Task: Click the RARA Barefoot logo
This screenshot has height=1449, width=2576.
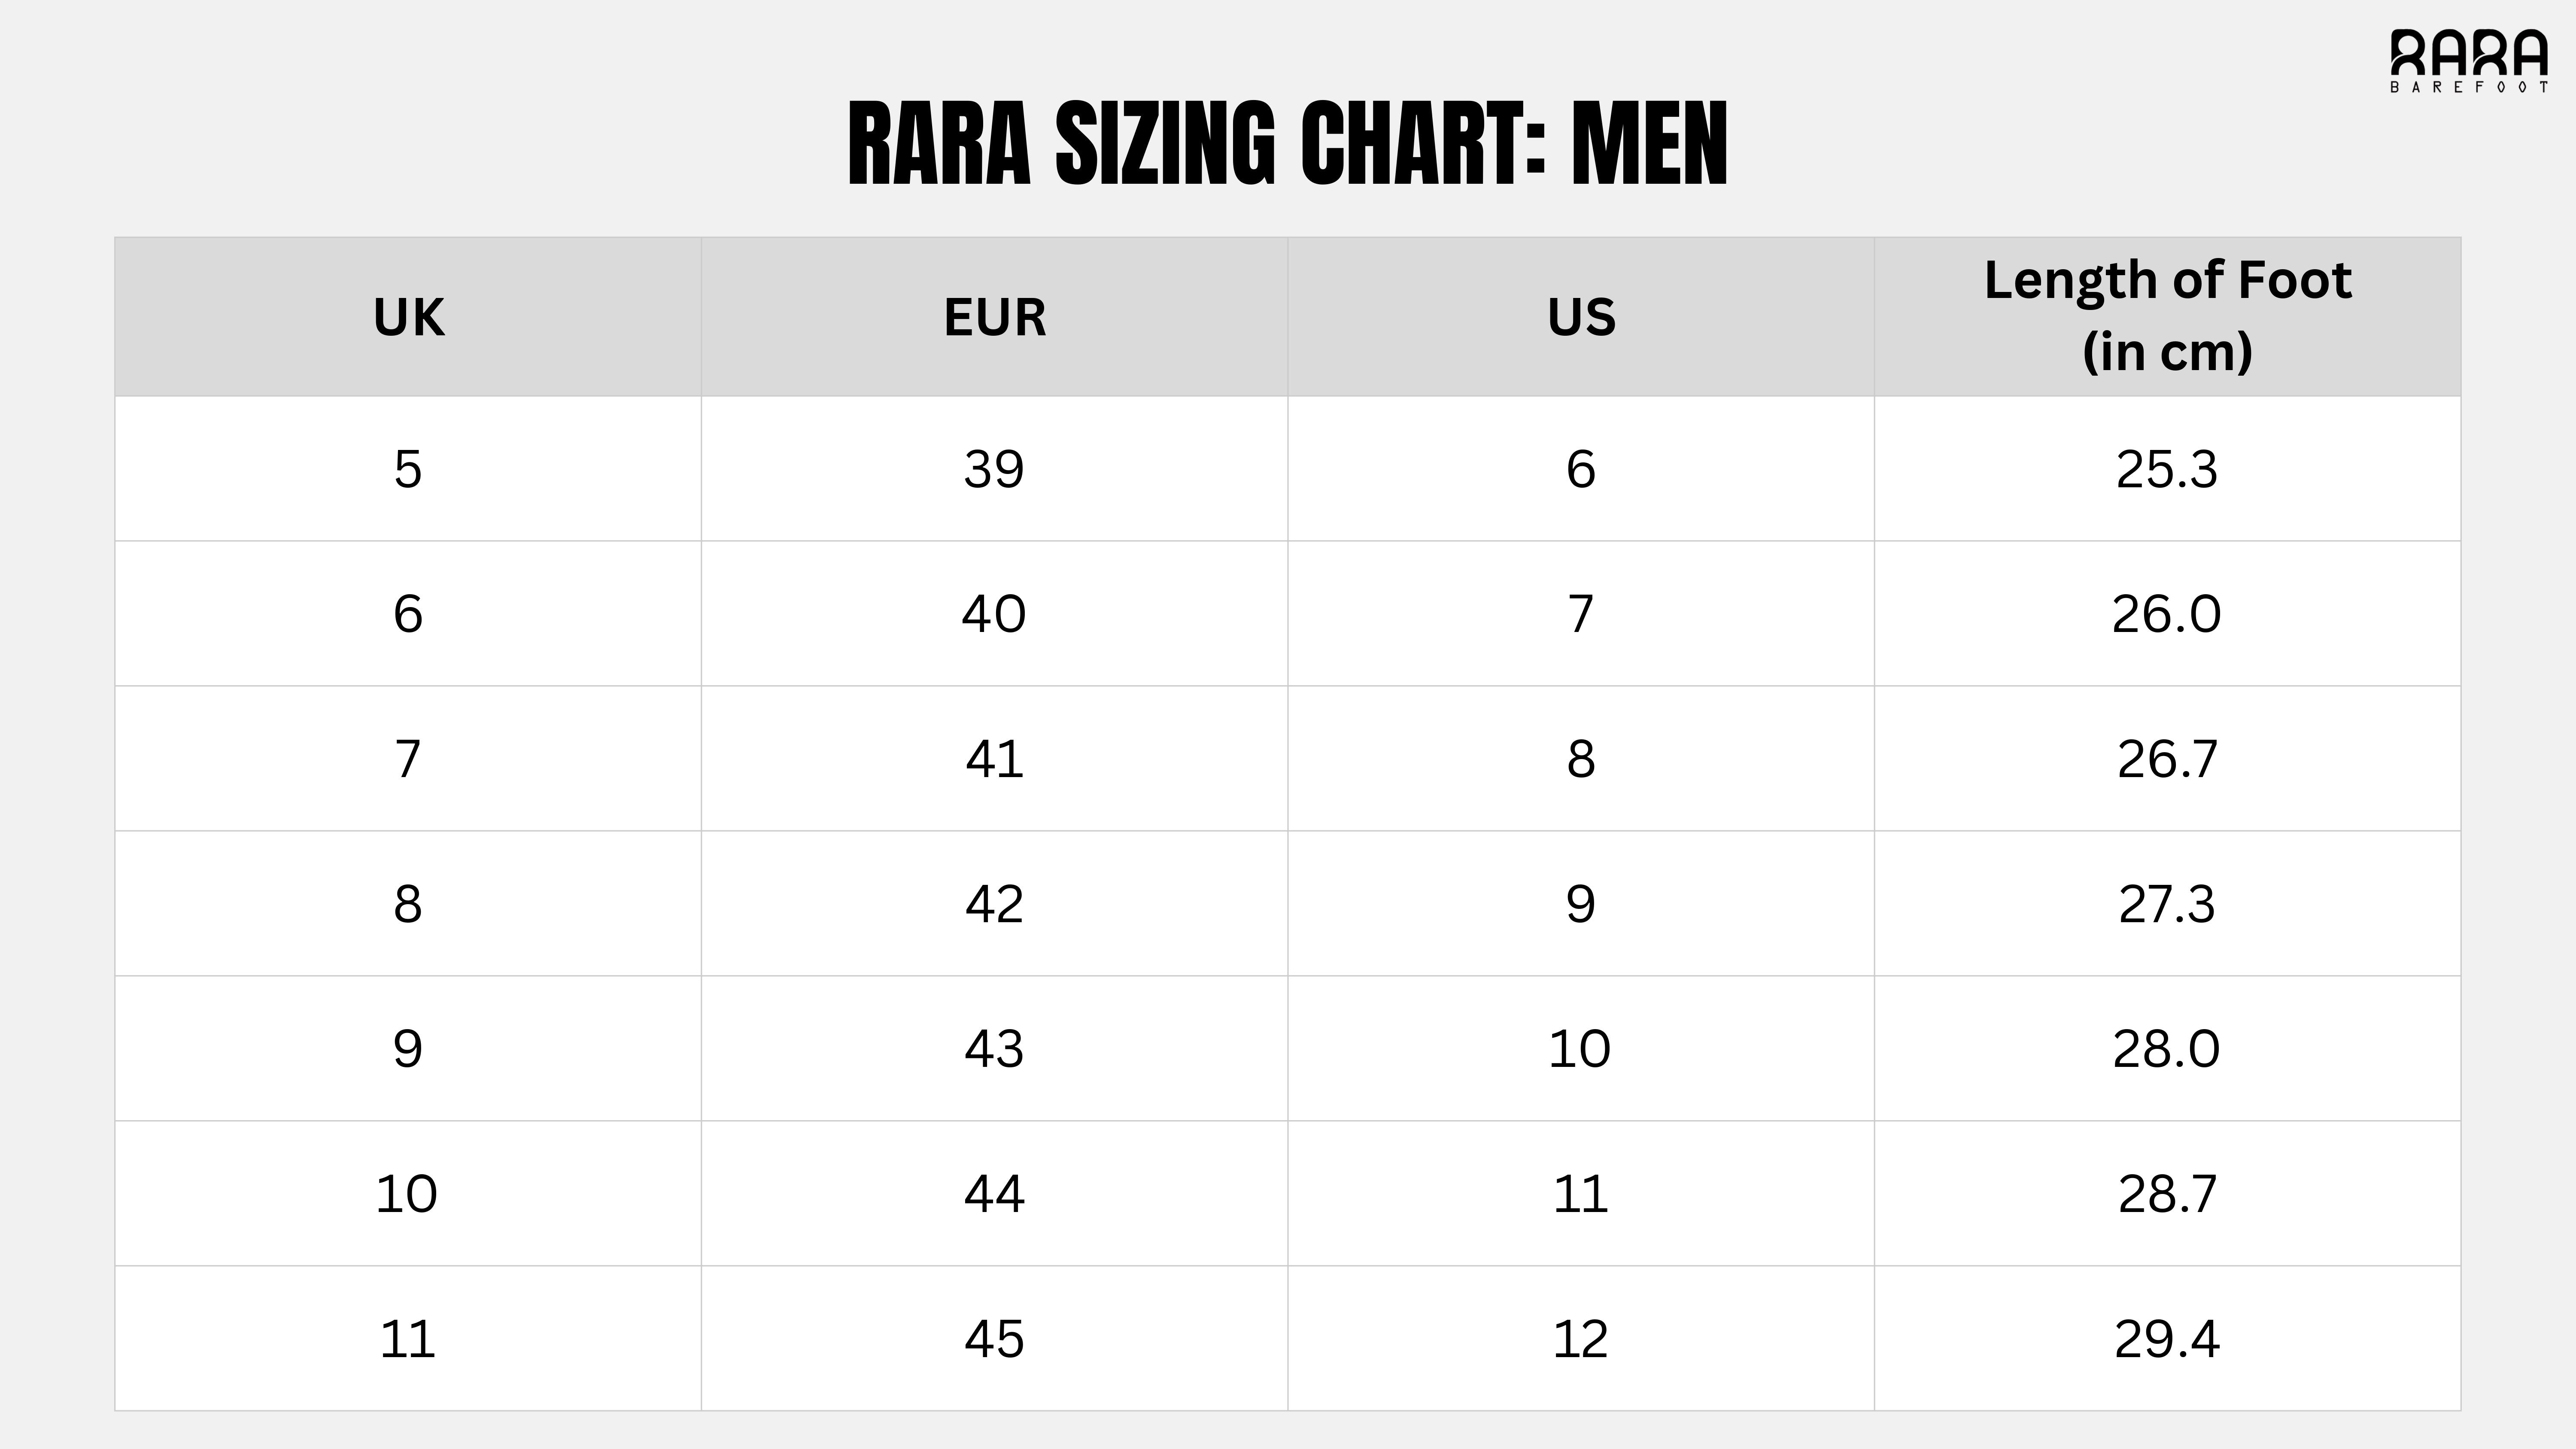Action: tap(2468, 60)
